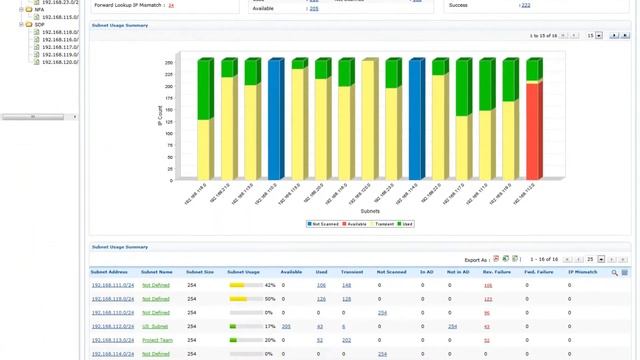This screenshot has width=640, height=360.
Task: Open Transient count 202 for 192.168.113.0/24
Action: (x=347, y=340)
